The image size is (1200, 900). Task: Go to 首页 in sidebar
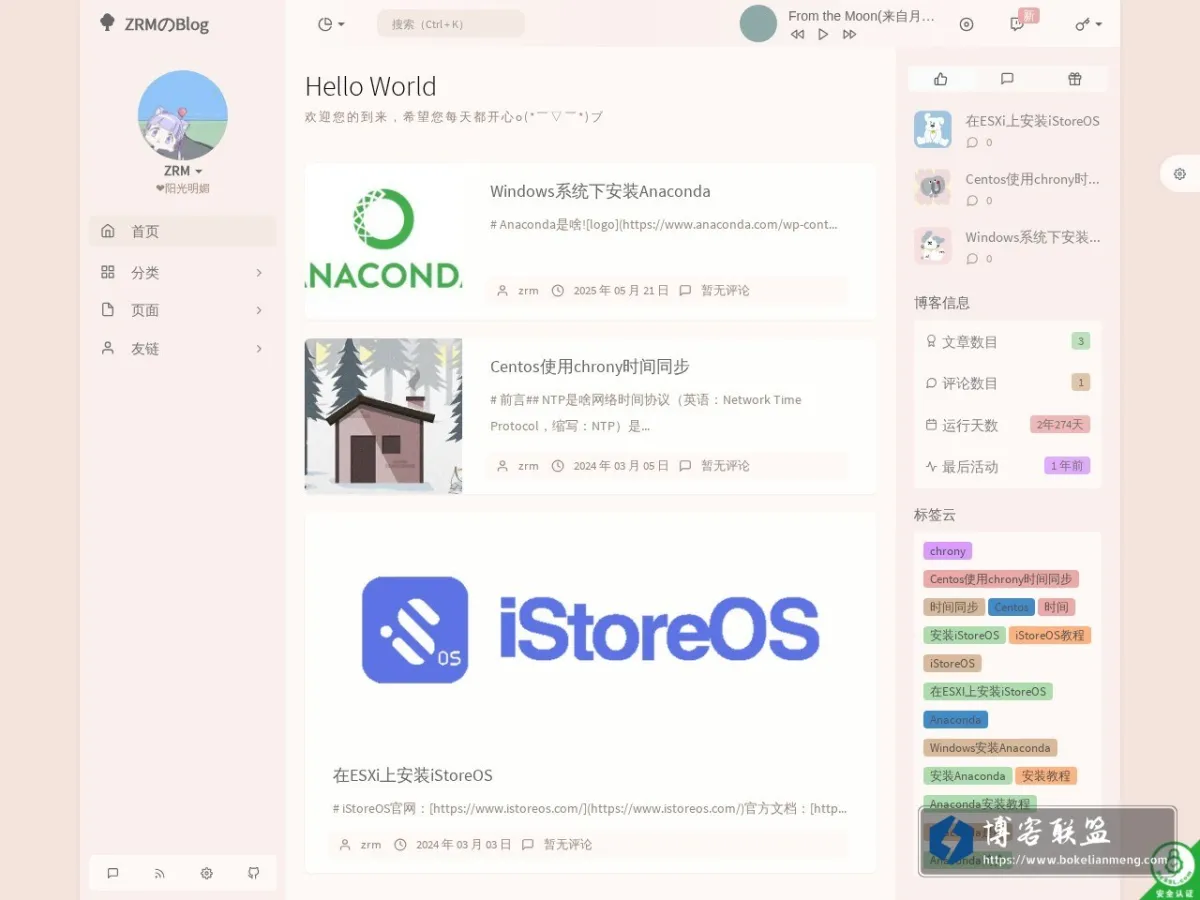point(183,231)
